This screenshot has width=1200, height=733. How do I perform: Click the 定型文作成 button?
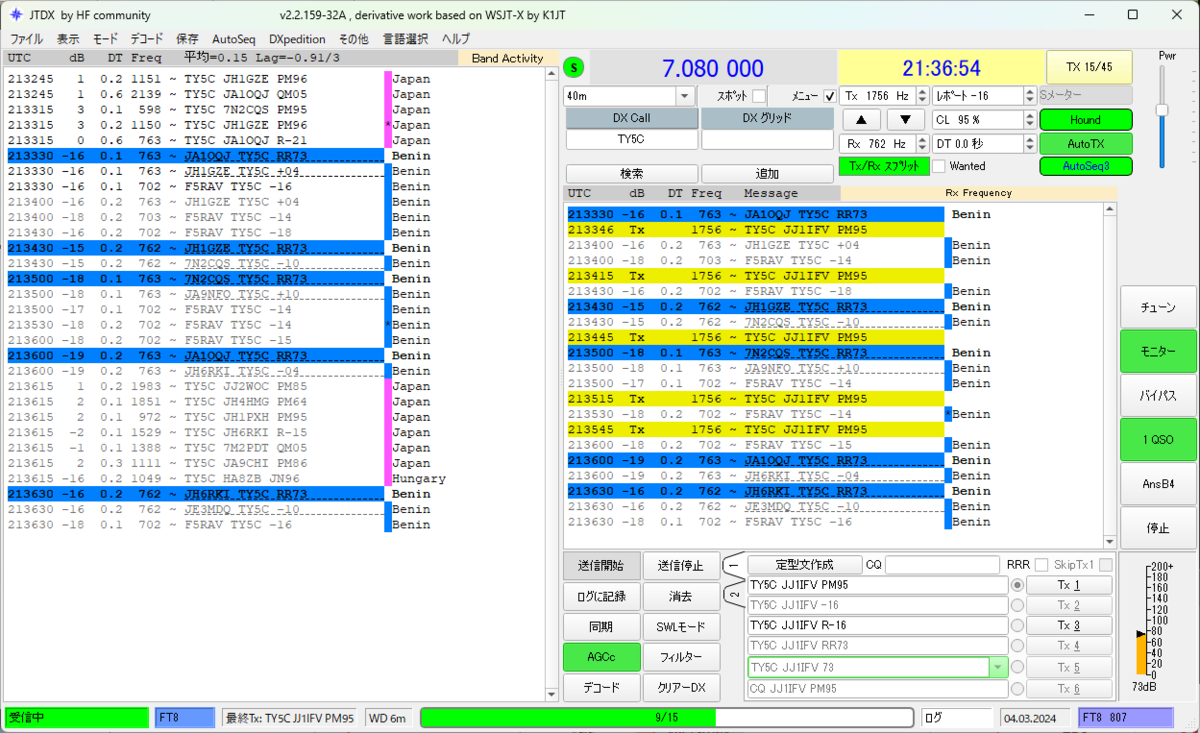point(805,565)
